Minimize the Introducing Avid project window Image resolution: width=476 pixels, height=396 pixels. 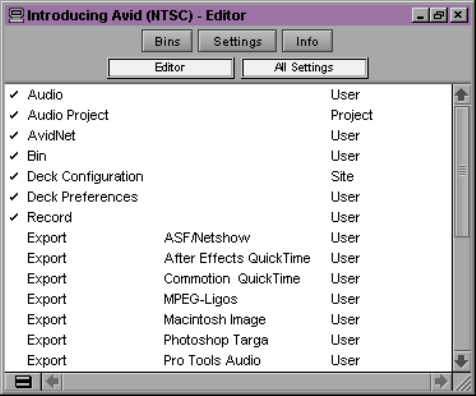click(420, 15)
